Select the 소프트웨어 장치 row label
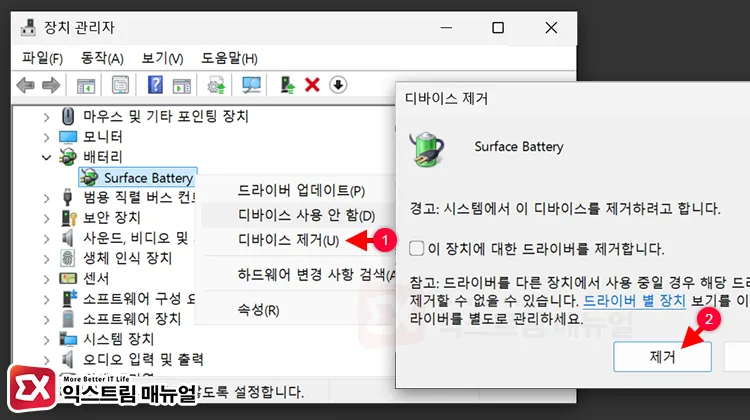This screenshot has height=420, width=750. 132,319
